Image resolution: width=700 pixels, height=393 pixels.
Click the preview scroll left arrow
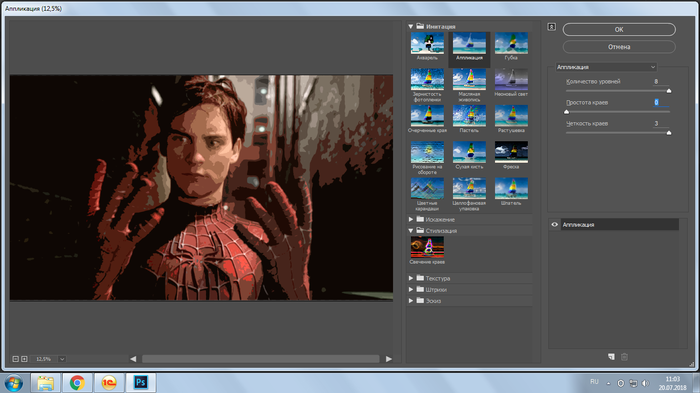[133, 359]
